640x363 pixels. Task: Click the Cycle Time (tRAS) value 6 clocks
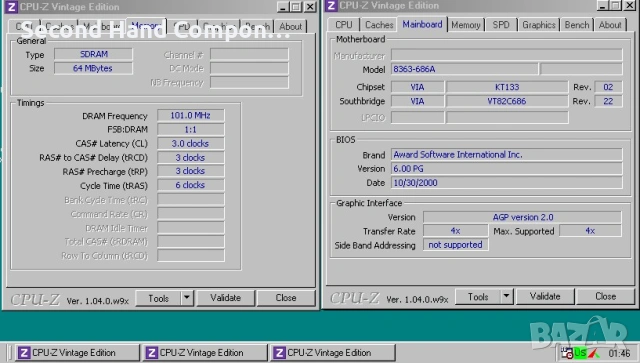(x=191, y=185)
